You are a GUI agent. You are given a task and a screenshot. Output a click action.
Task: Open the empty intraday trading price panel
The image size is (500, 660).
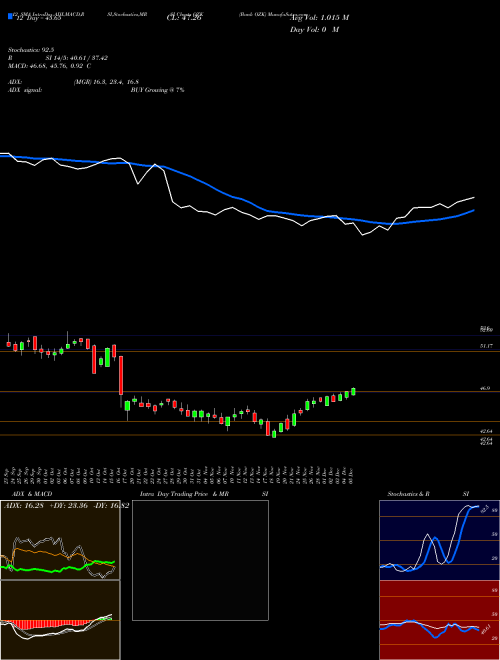(200, 560)
